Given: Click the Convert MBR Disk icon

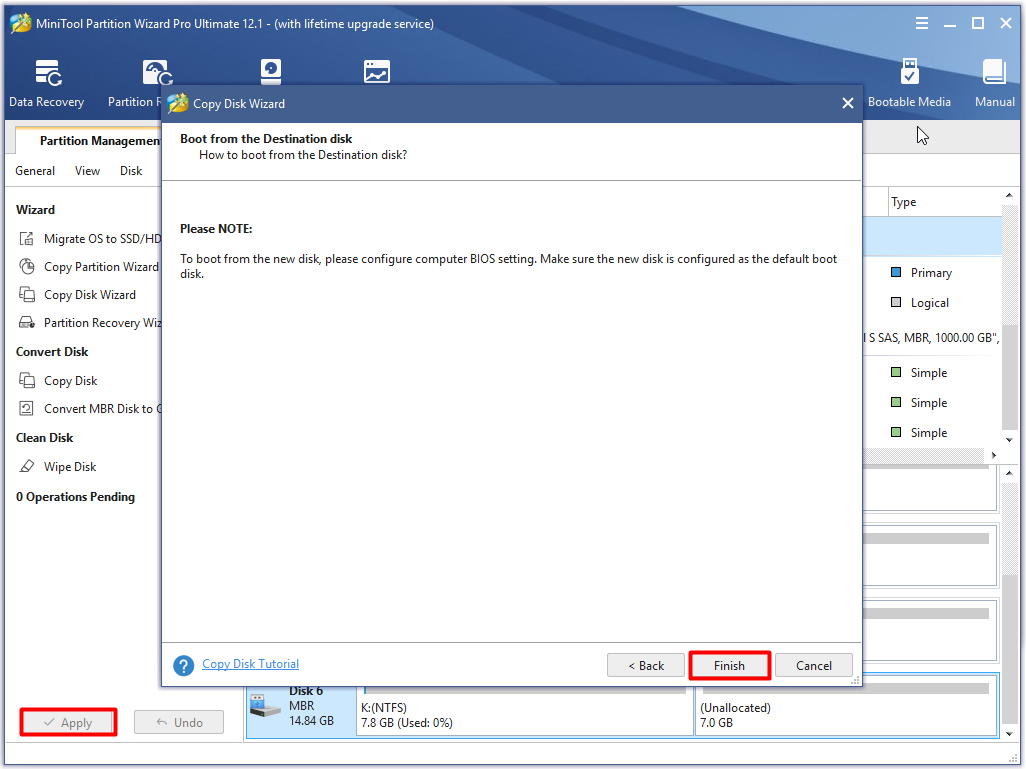Looking at the screenshot, I should tap(26, 408).
